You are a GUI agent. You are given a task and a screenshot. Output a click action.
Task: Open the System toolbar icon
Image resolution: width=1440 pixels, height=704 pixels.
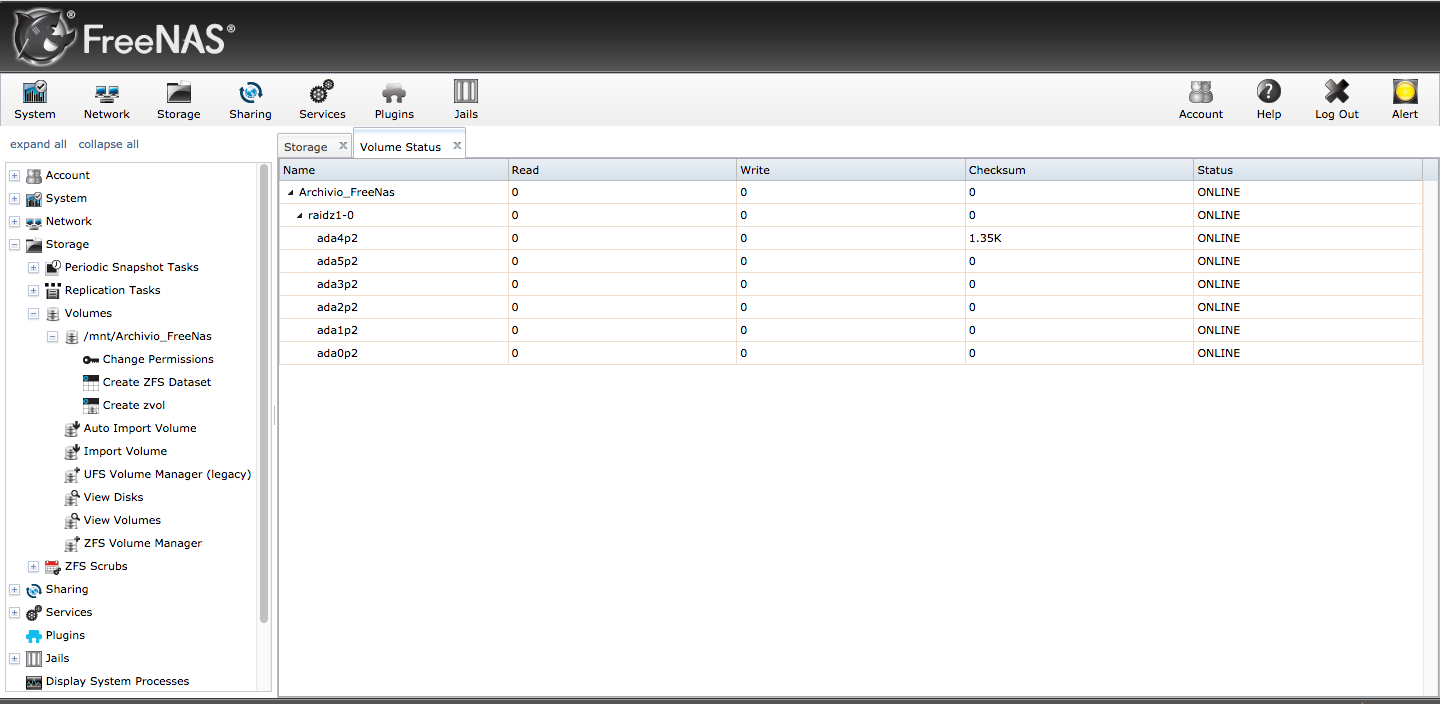pyautogui.click(x=35, y=93)
